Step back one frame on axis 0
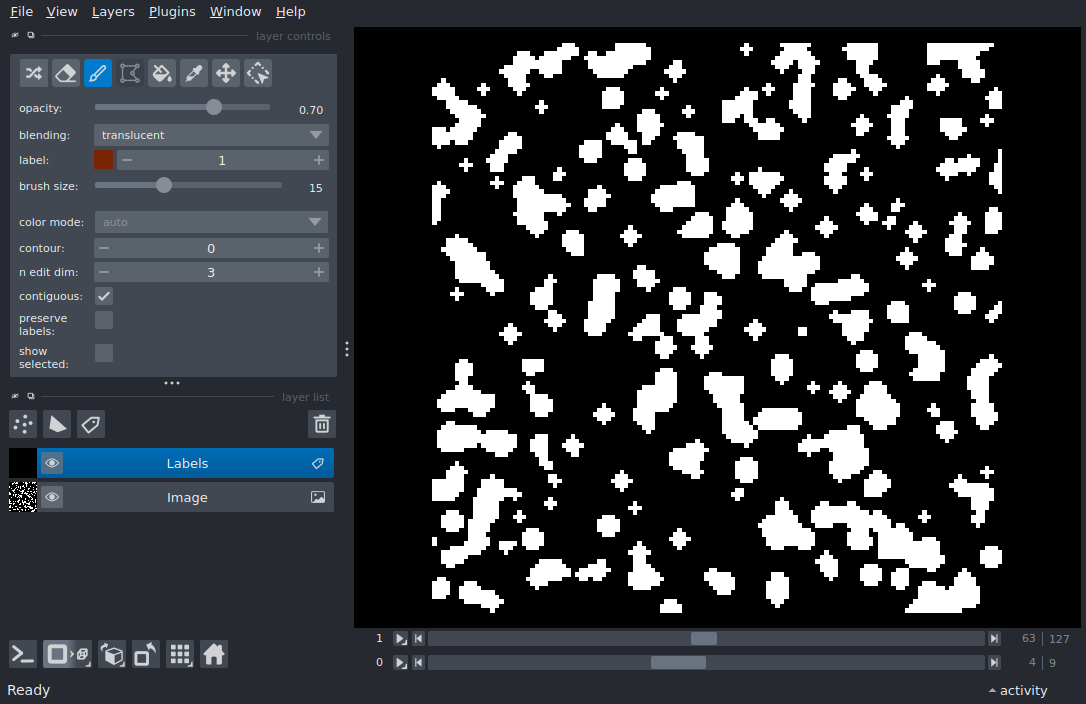 (418, 662)
